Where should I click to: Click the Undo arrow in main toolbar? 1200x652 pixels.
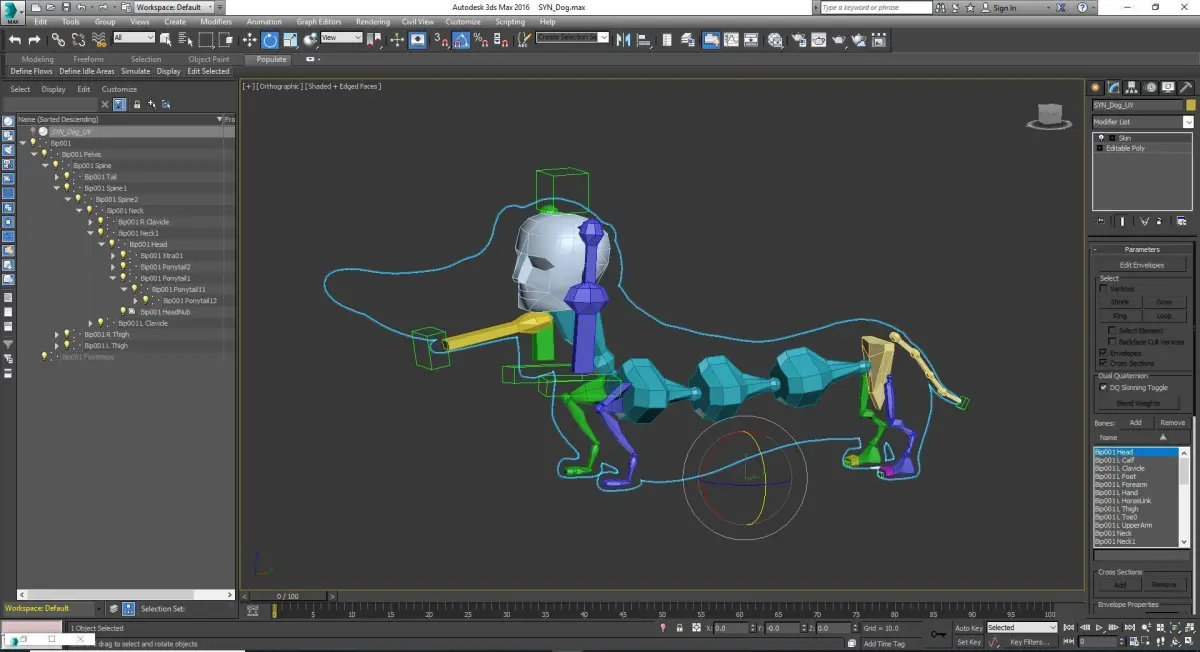pos(15,40)
